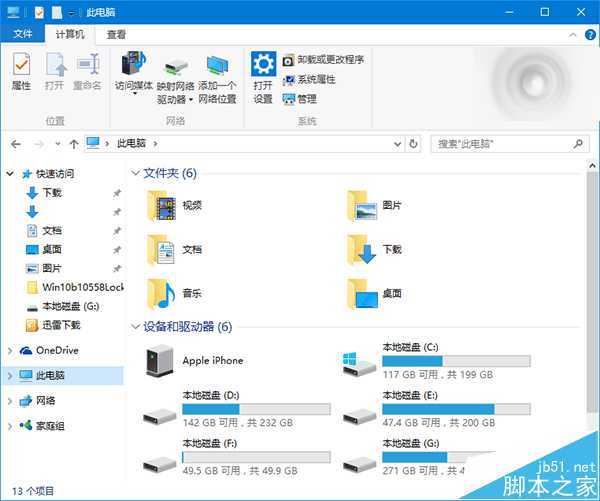Select Xunlei Downloads (迅雷下载) in sidebar
Screen dimensions: 600x501
pos(53,325)
